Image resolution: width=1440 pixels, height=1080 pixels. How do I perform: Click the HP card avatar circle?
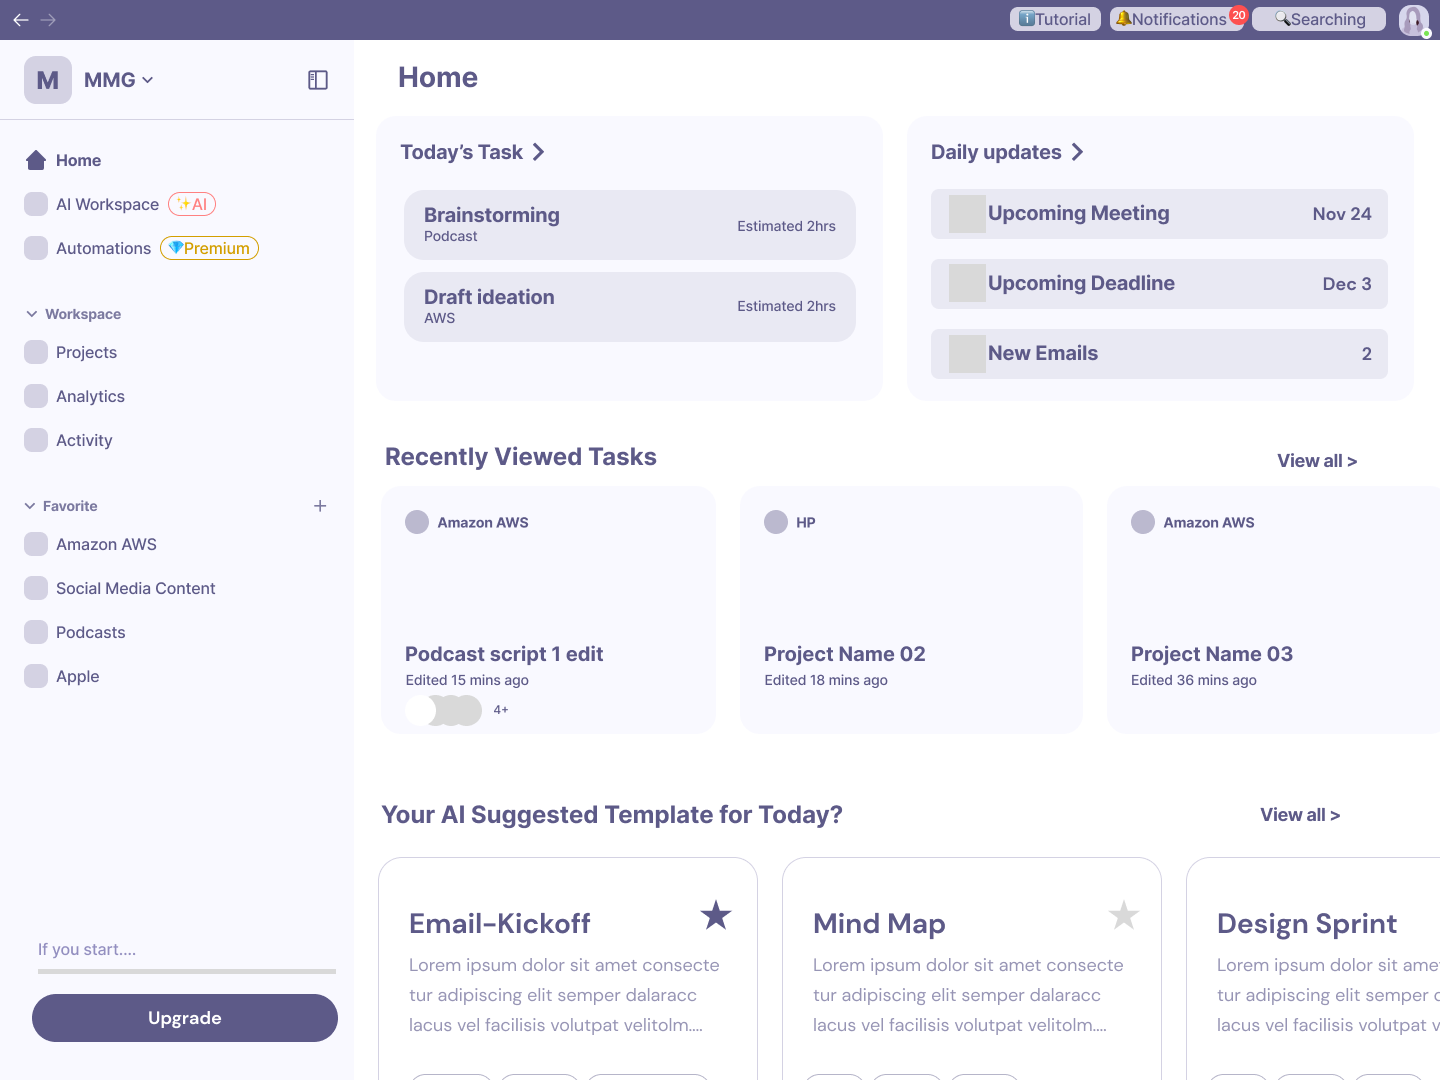point(776,522)
